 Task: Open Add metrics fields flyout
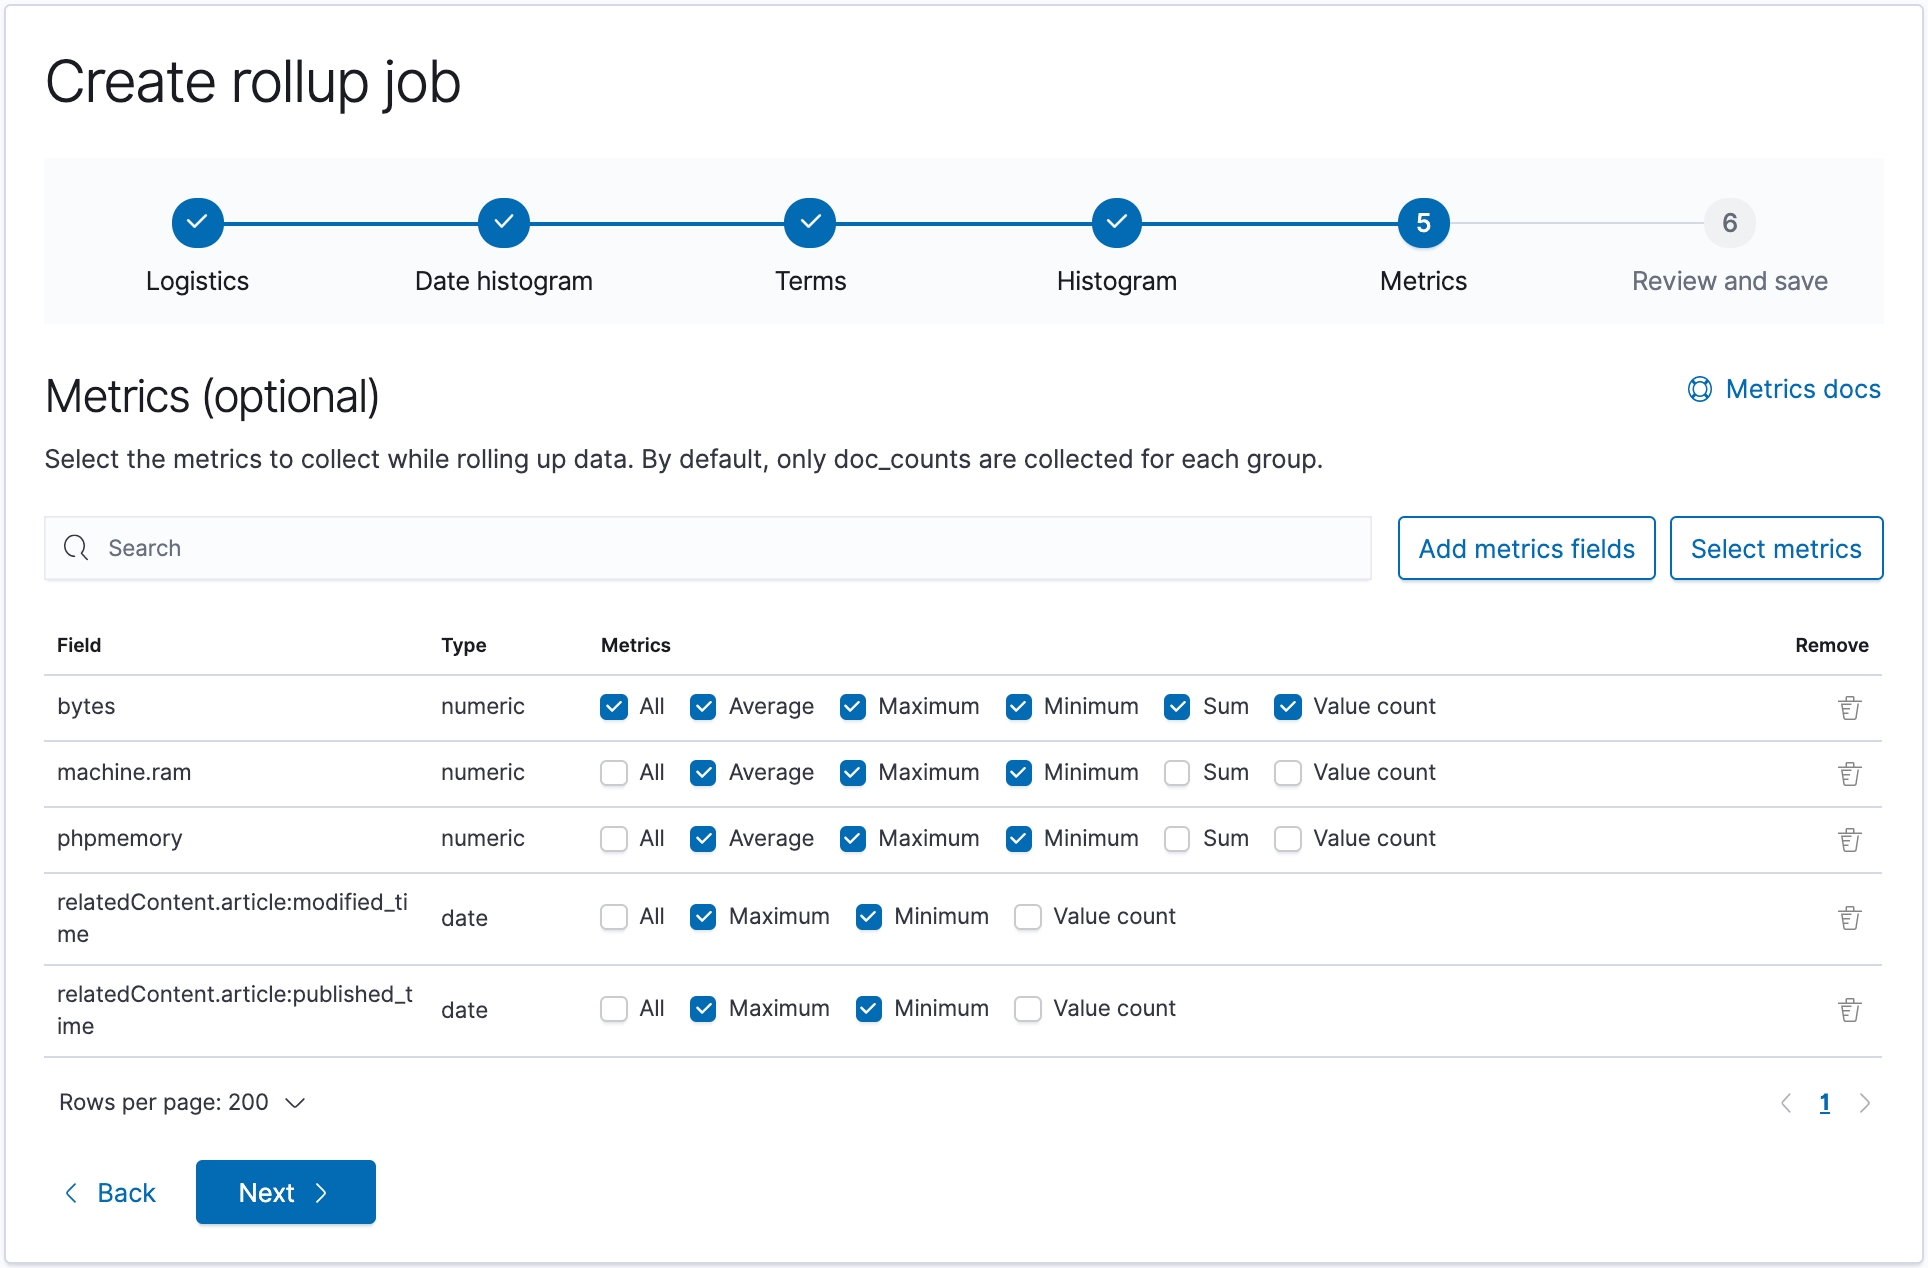click(1526, 548)
